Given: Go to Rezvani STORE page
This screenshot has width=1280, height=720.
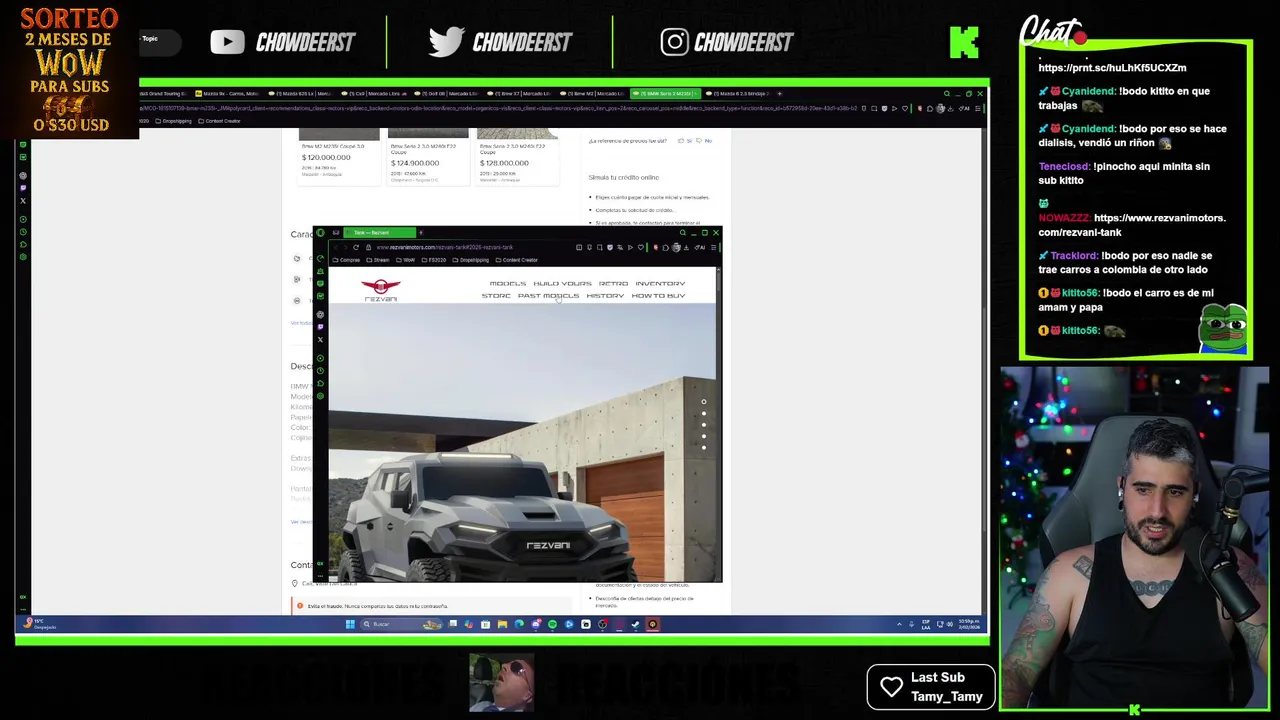Looking at the screenshot, I should pyautogui.click(x=496, y=296).
